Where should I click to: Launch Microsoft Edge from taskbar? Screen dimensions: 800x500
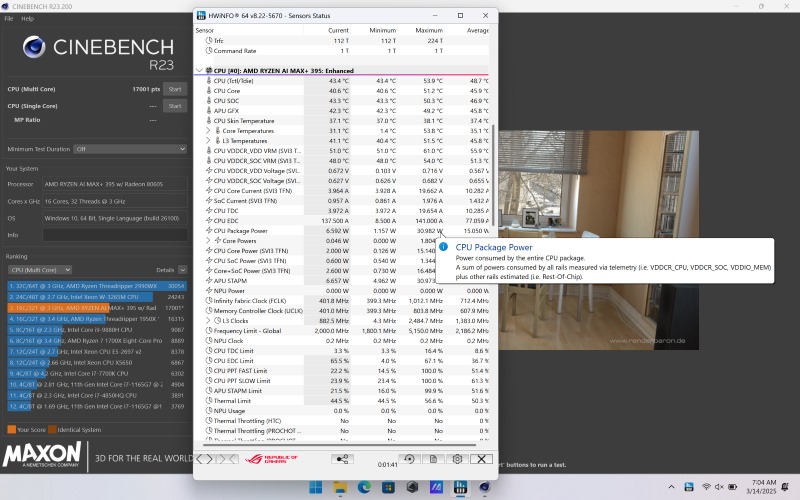(x=364, y=487)
